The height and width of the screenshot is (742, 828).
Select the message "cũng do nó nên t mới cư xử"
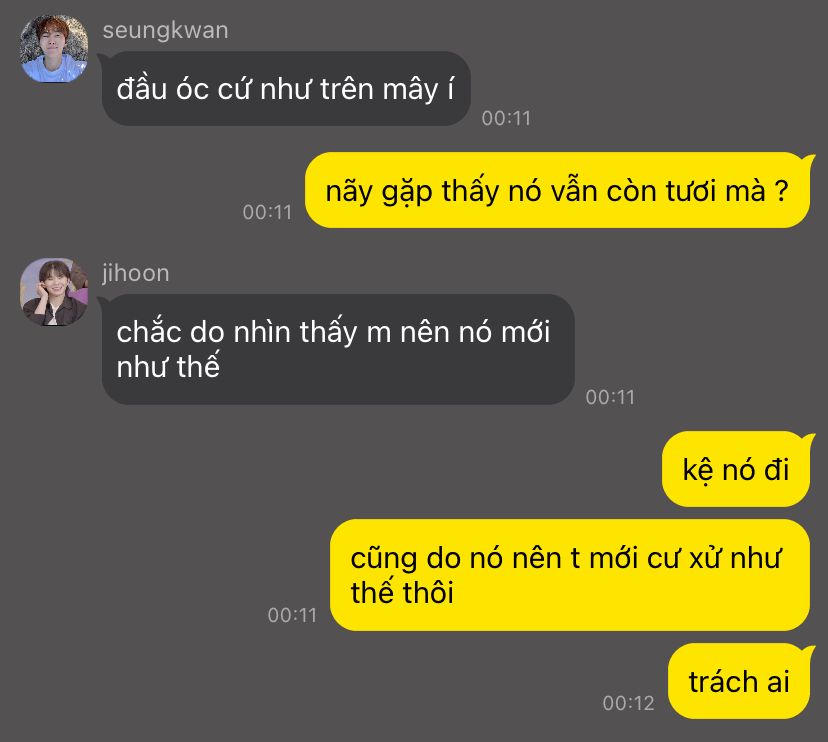[x=570, y=575]
